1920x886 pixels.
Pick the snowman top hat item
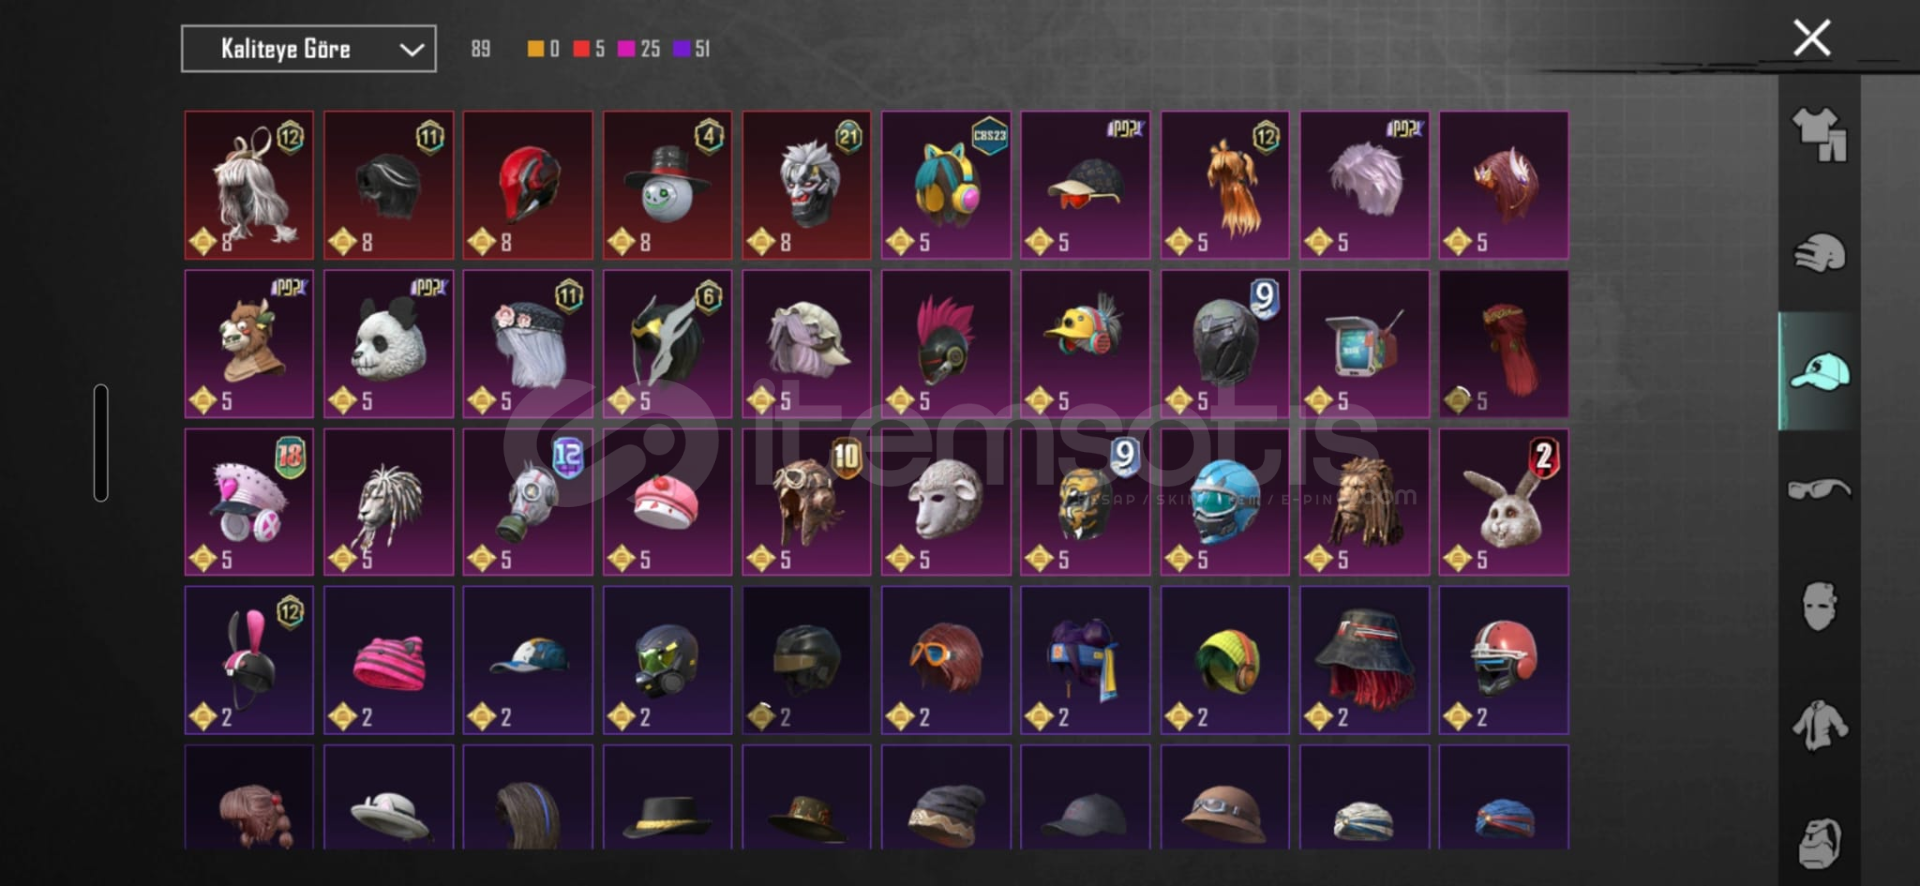(x=667, y=185)
